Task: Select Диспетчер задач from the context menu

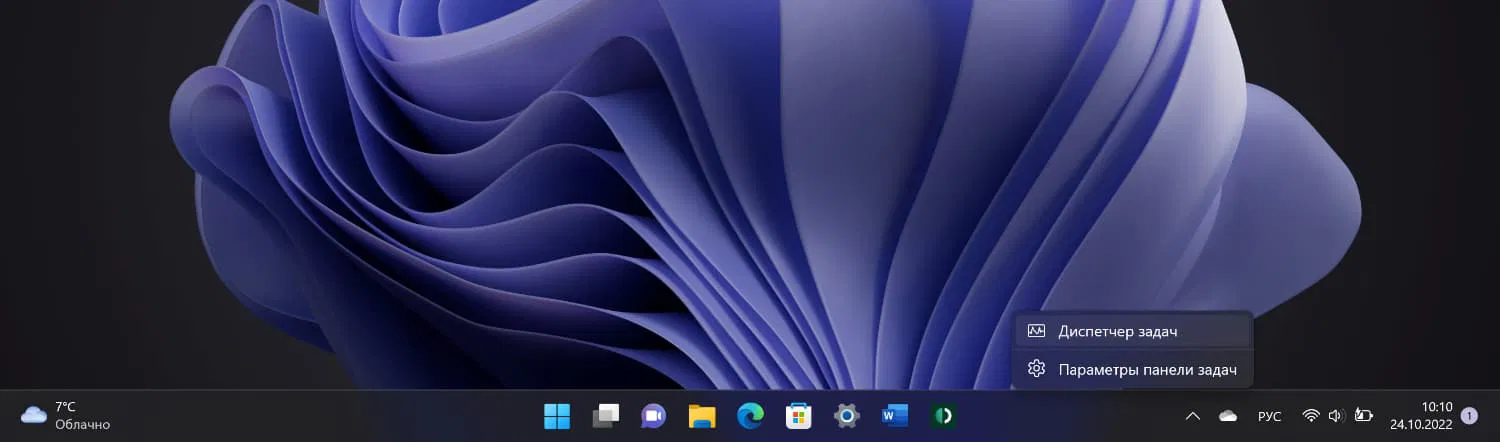Action: pyautogui.click(x=1132, y=331)
